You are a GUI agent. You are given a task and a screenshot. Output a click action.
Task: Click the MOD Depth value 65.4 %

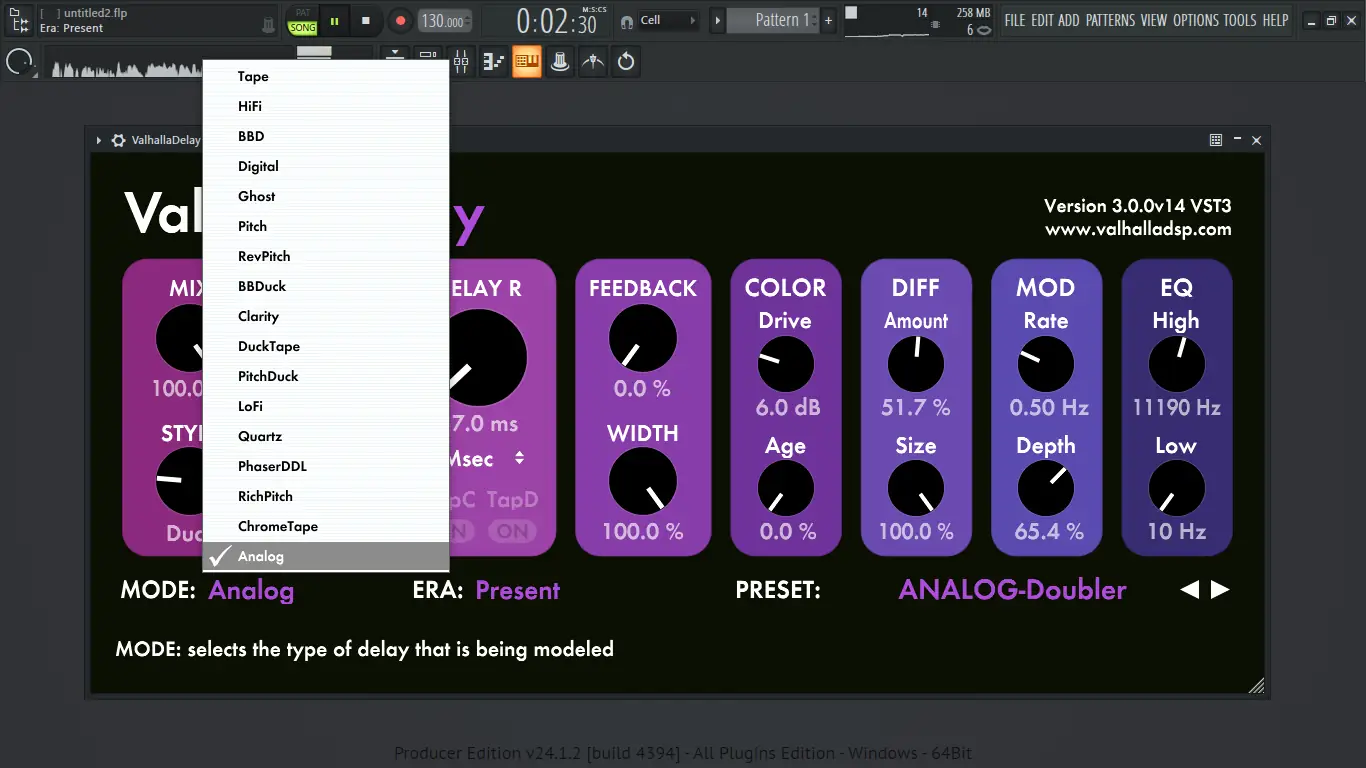pos(1049,531)
